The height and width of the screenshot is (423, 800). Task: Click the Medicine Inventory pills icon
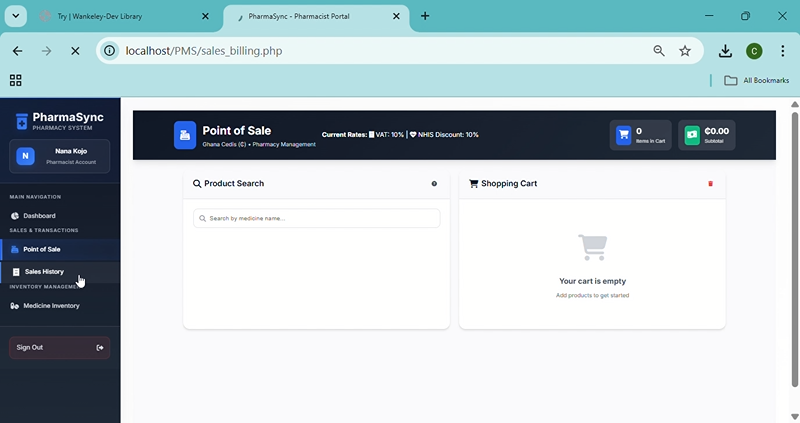tap(15, 306)
